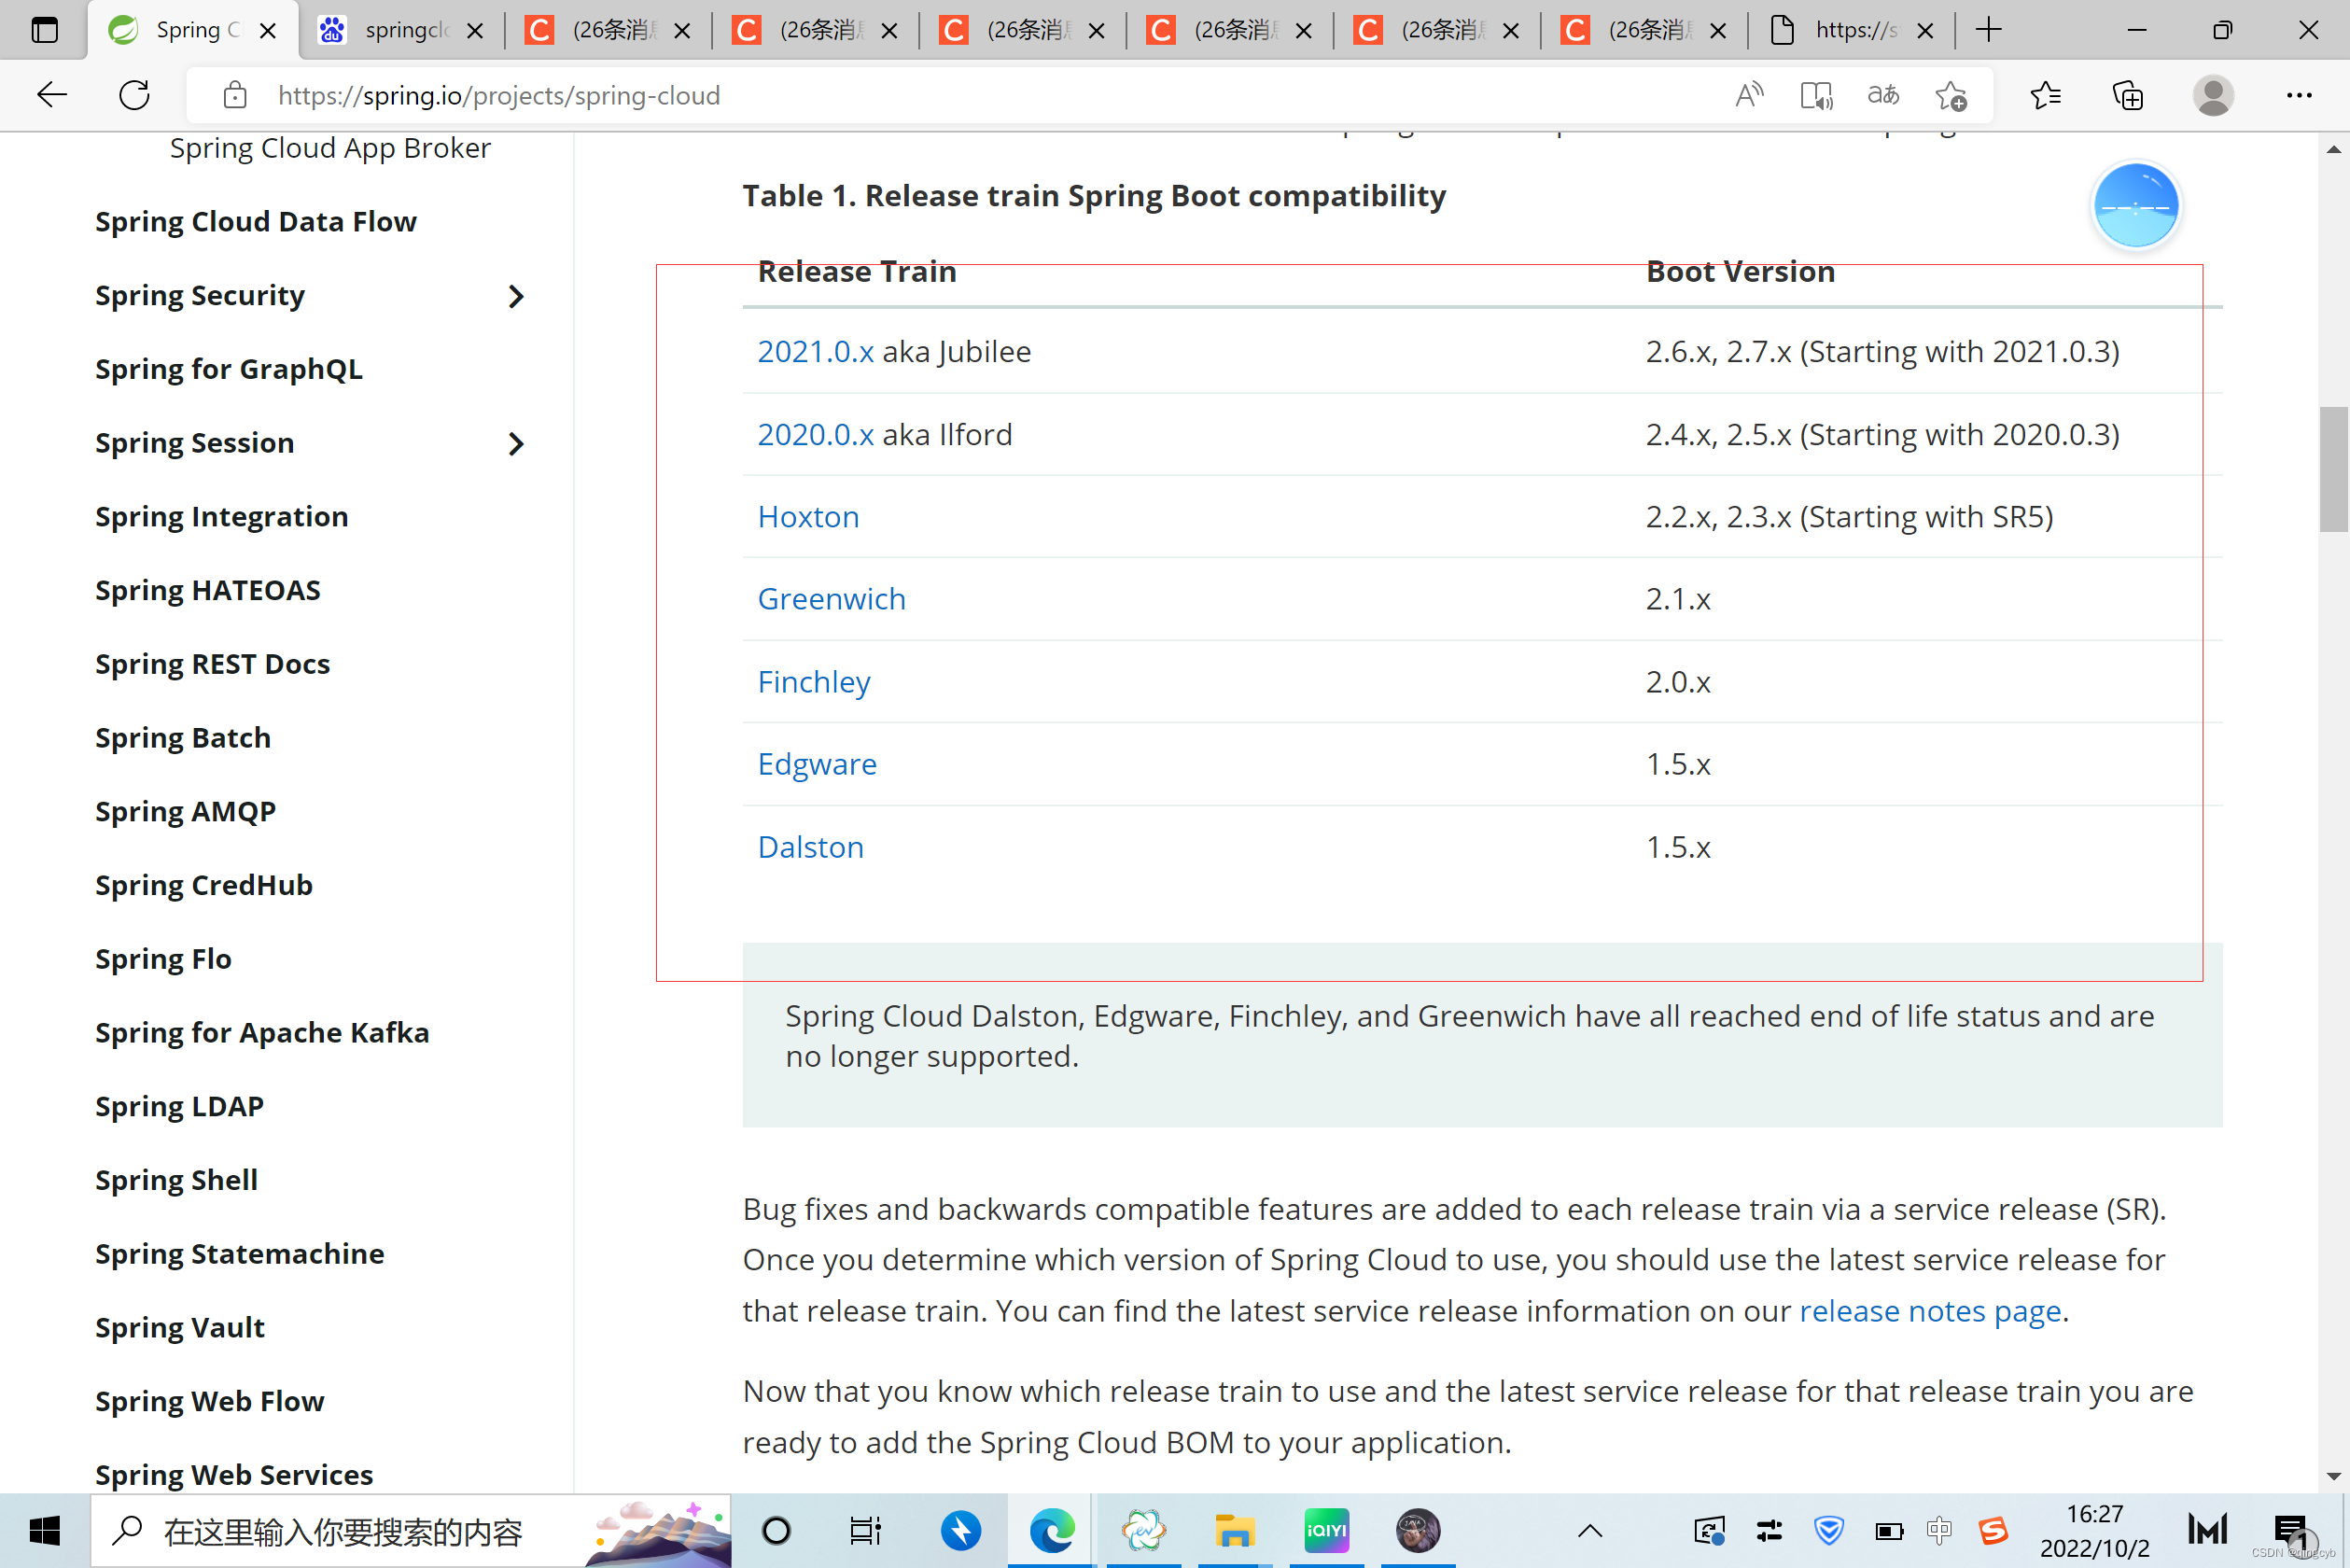The height and width of the screenshot is (1568, 2350).
Task: Click the browser refresh icon
Action: 134,95
